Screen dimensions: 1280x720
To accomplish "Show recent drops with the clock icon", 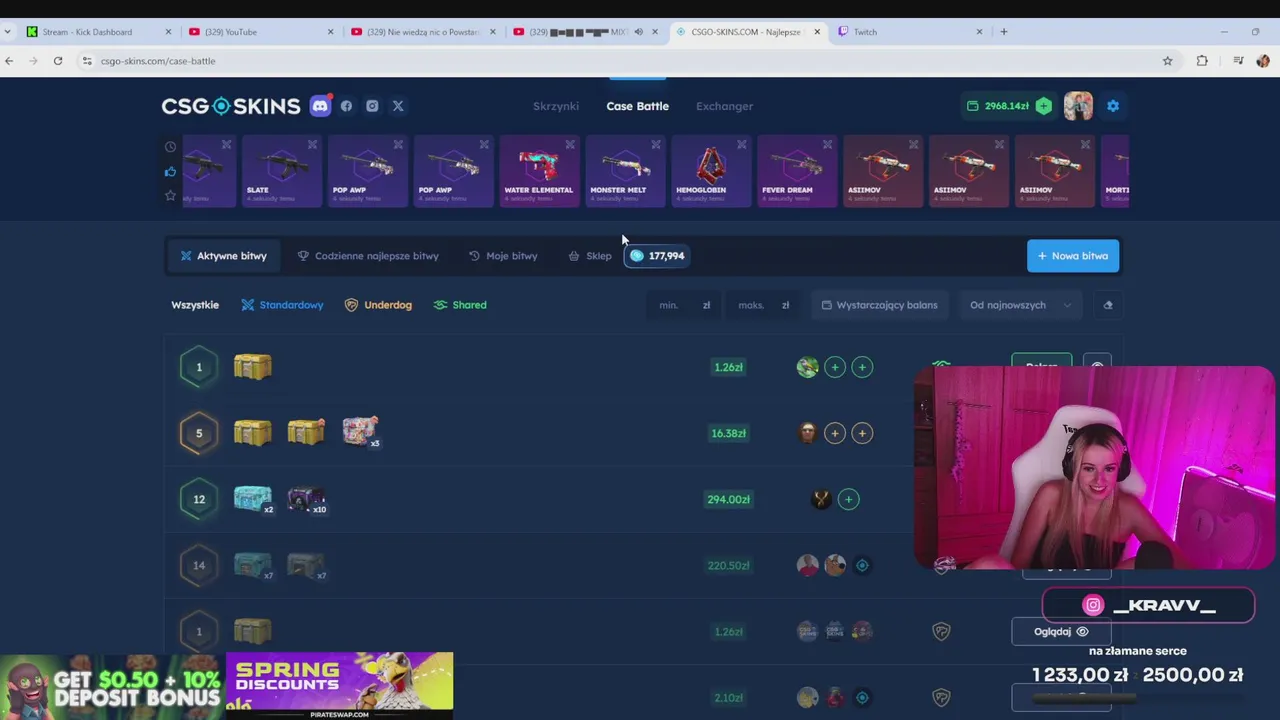I will [x=170, y=147].
